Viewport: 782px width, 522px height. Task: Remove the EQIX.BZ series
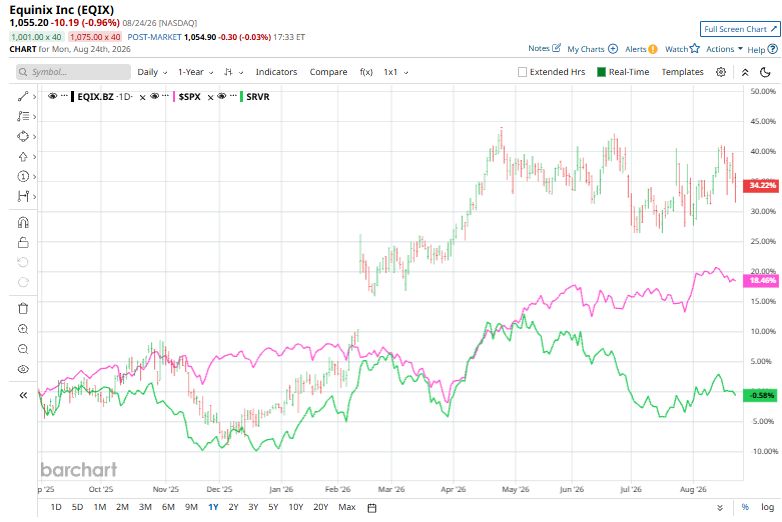coord(142,97)
